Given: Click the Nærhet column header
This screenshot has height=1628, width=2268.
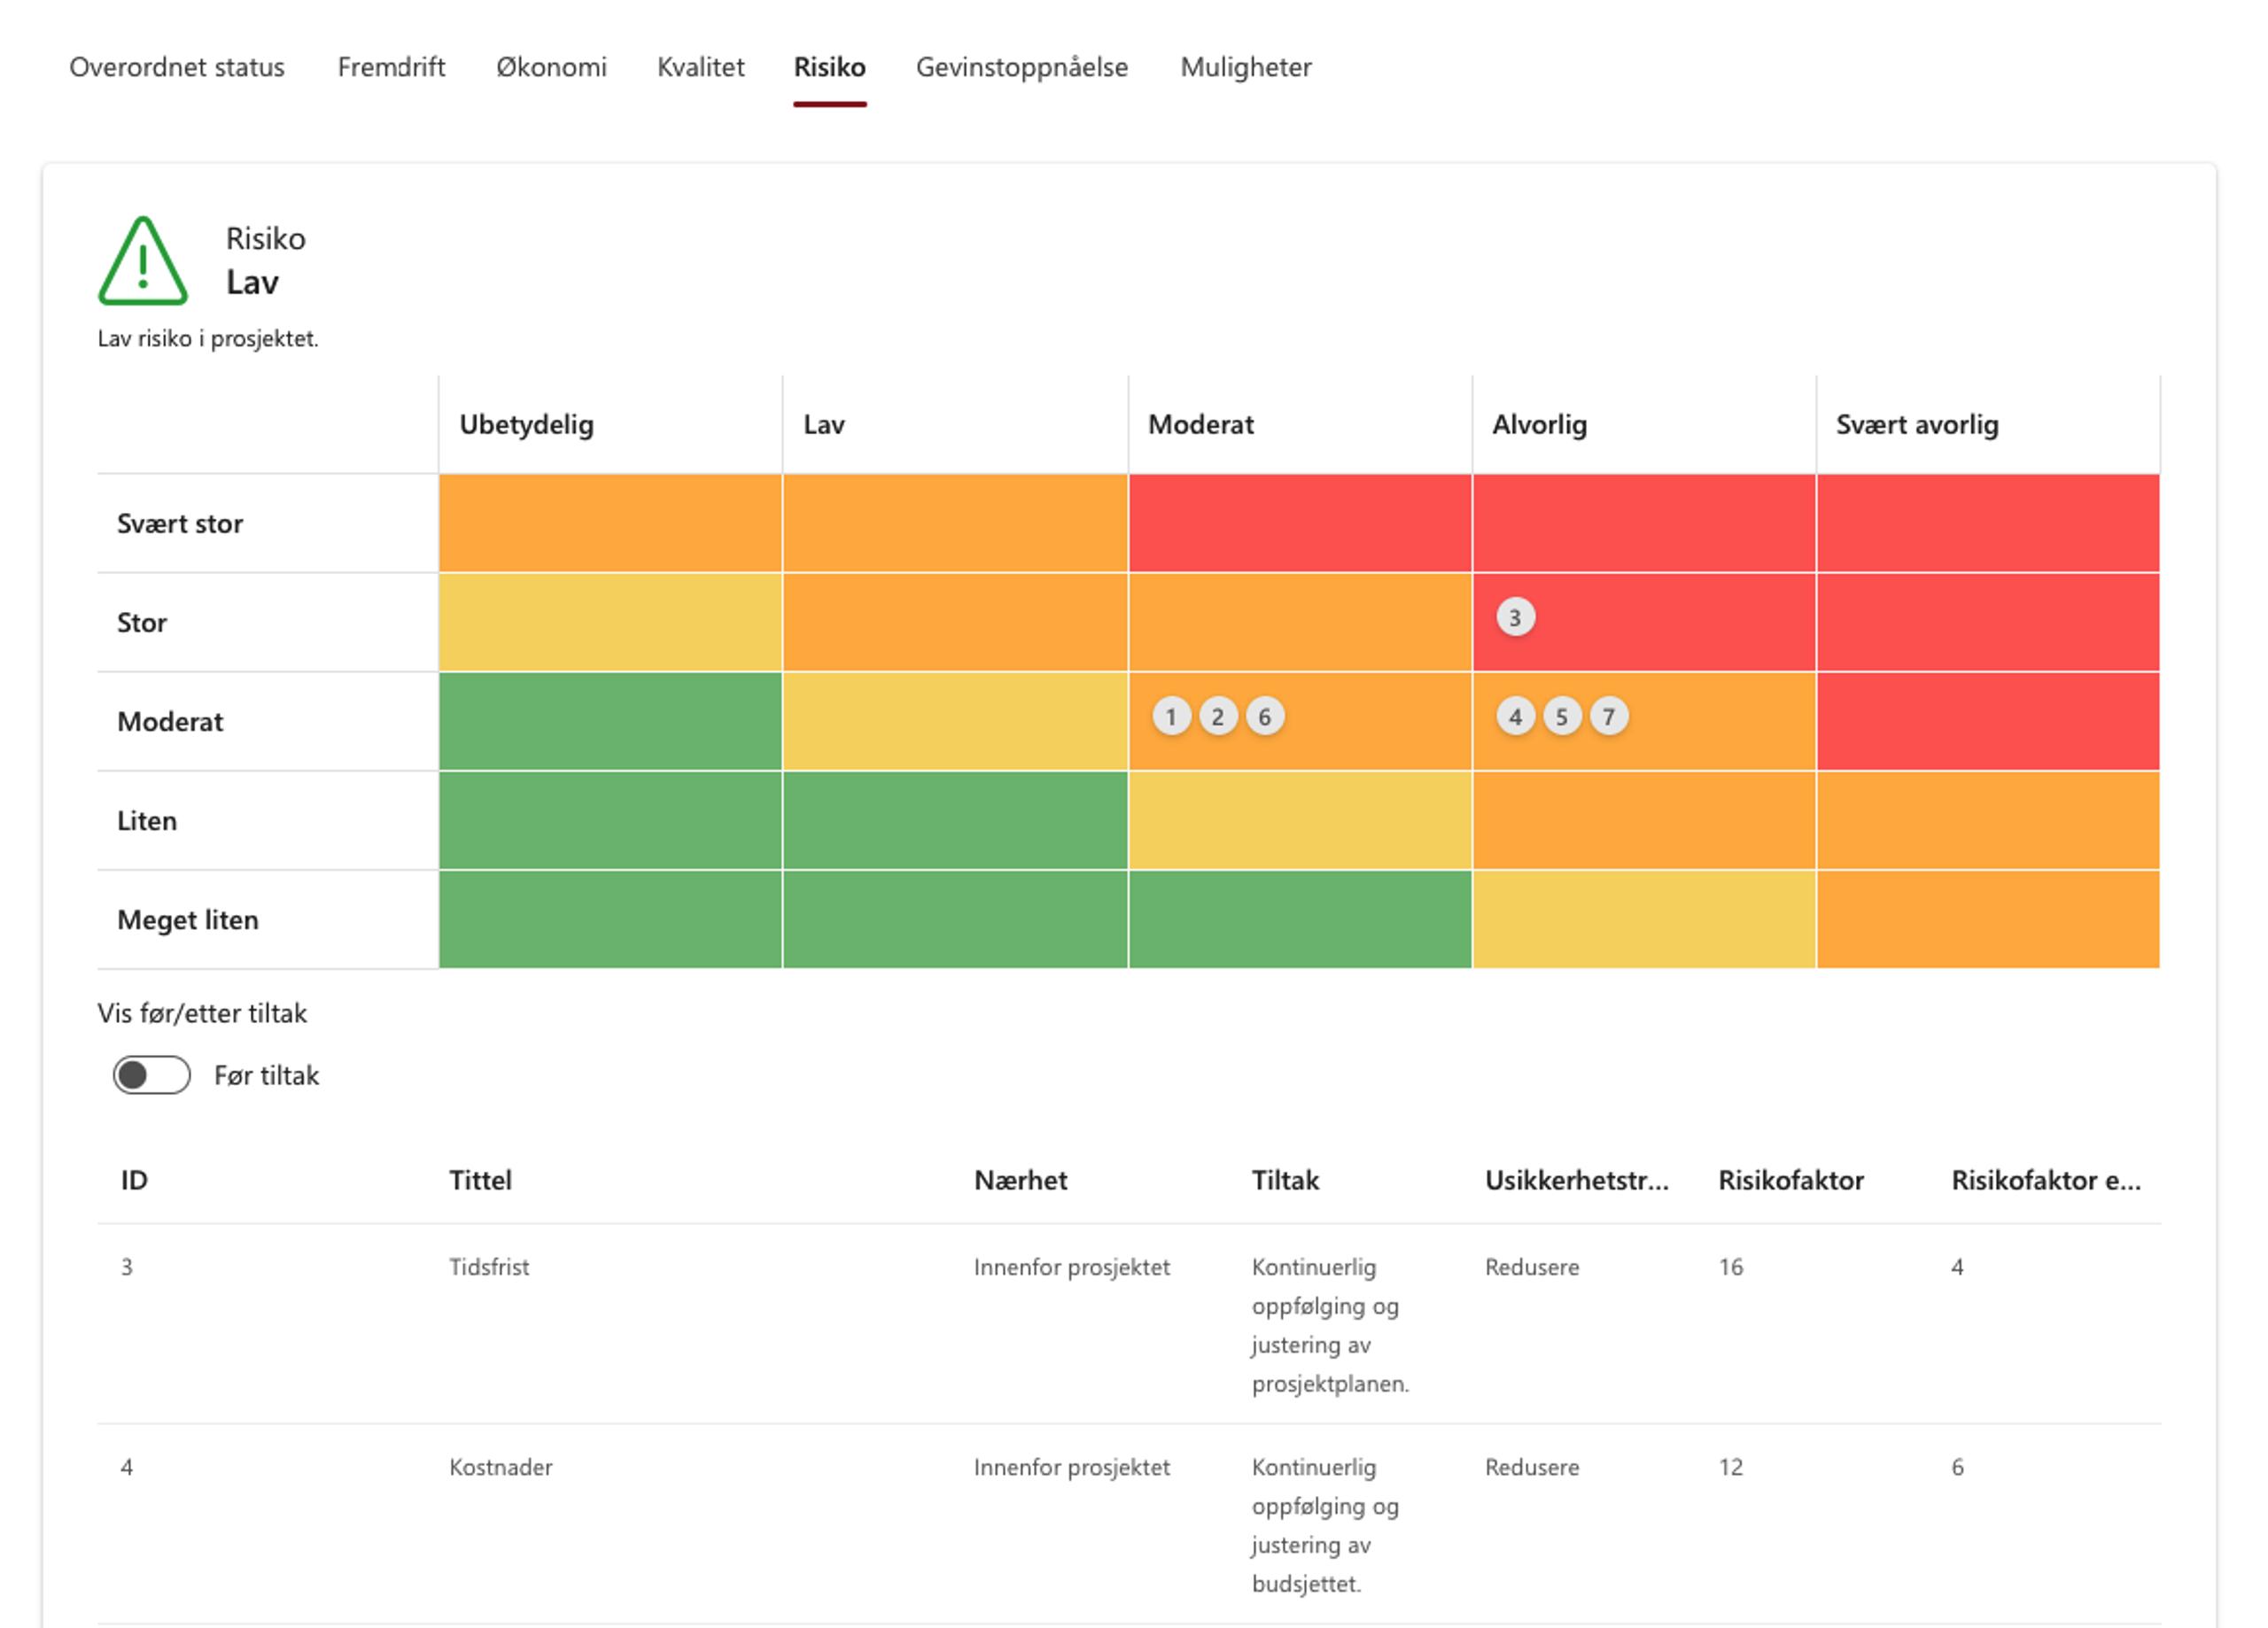Looking at the screenshot, I should coord(1020,1180).
